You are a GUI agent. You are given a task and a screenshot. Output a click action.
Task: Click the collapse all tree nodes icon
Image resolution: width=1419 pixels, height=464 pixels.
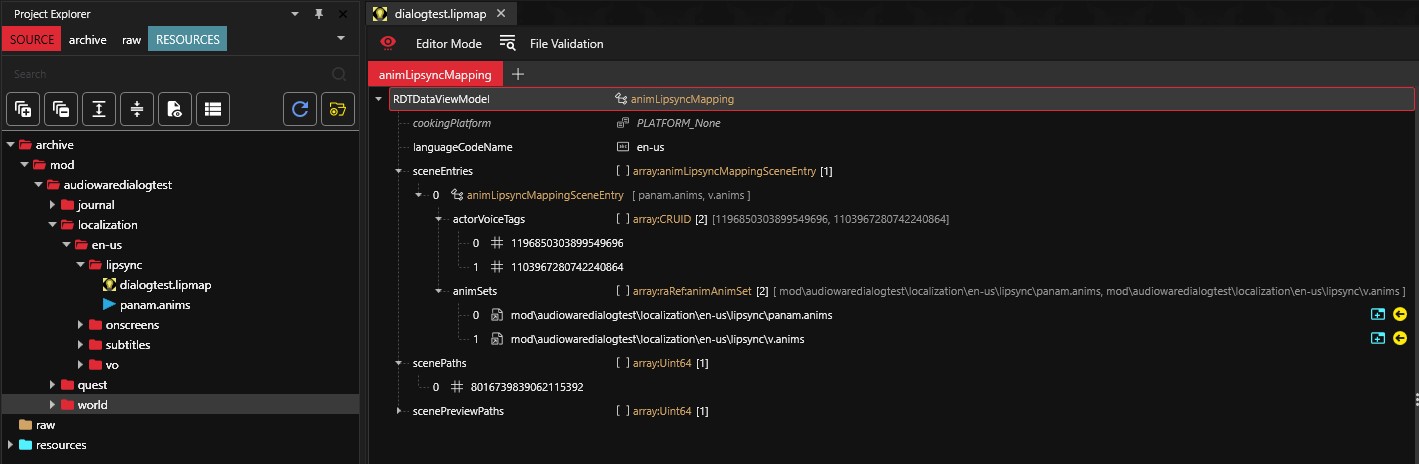click(61, 109)
